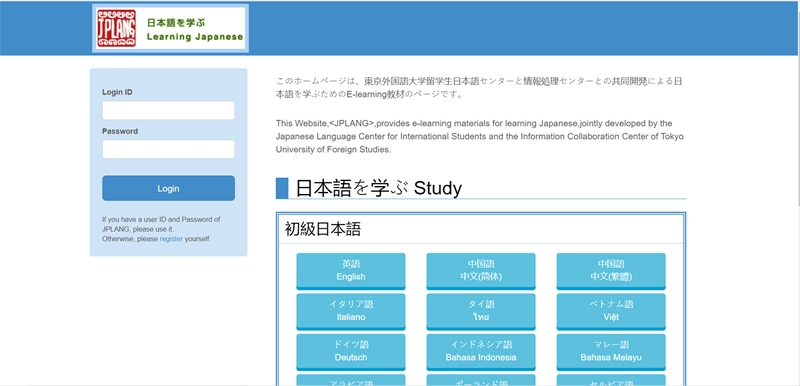This screenshot has width=800, height=386.
Task: Focus the Password input field
Action: pyautogui.click(x=168, y=149)
